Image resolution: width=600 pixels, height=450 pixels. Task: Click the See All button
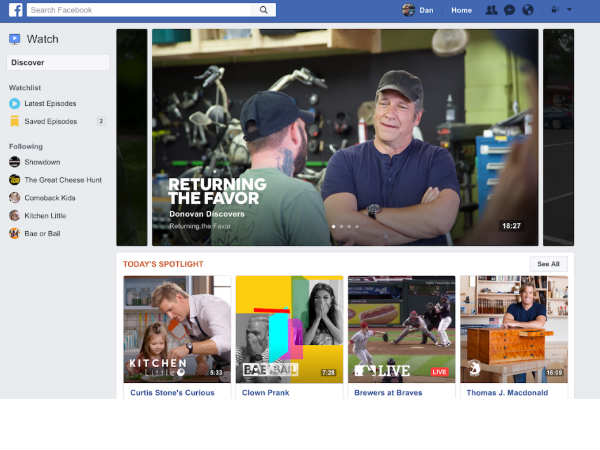pyautogui.click(x=548, y=264)
